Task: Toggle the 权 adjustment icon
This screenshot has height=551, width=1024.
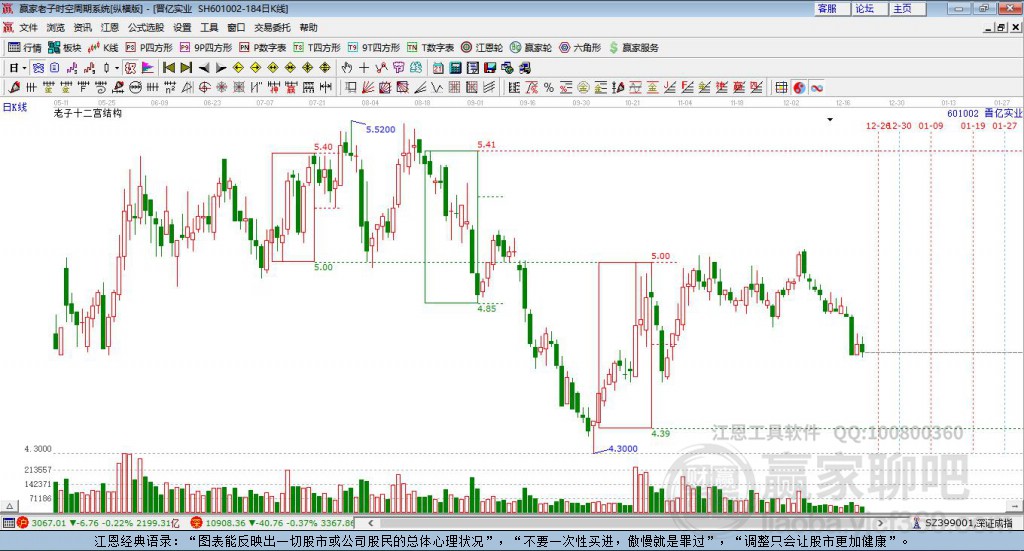Action: click(131, 68)
